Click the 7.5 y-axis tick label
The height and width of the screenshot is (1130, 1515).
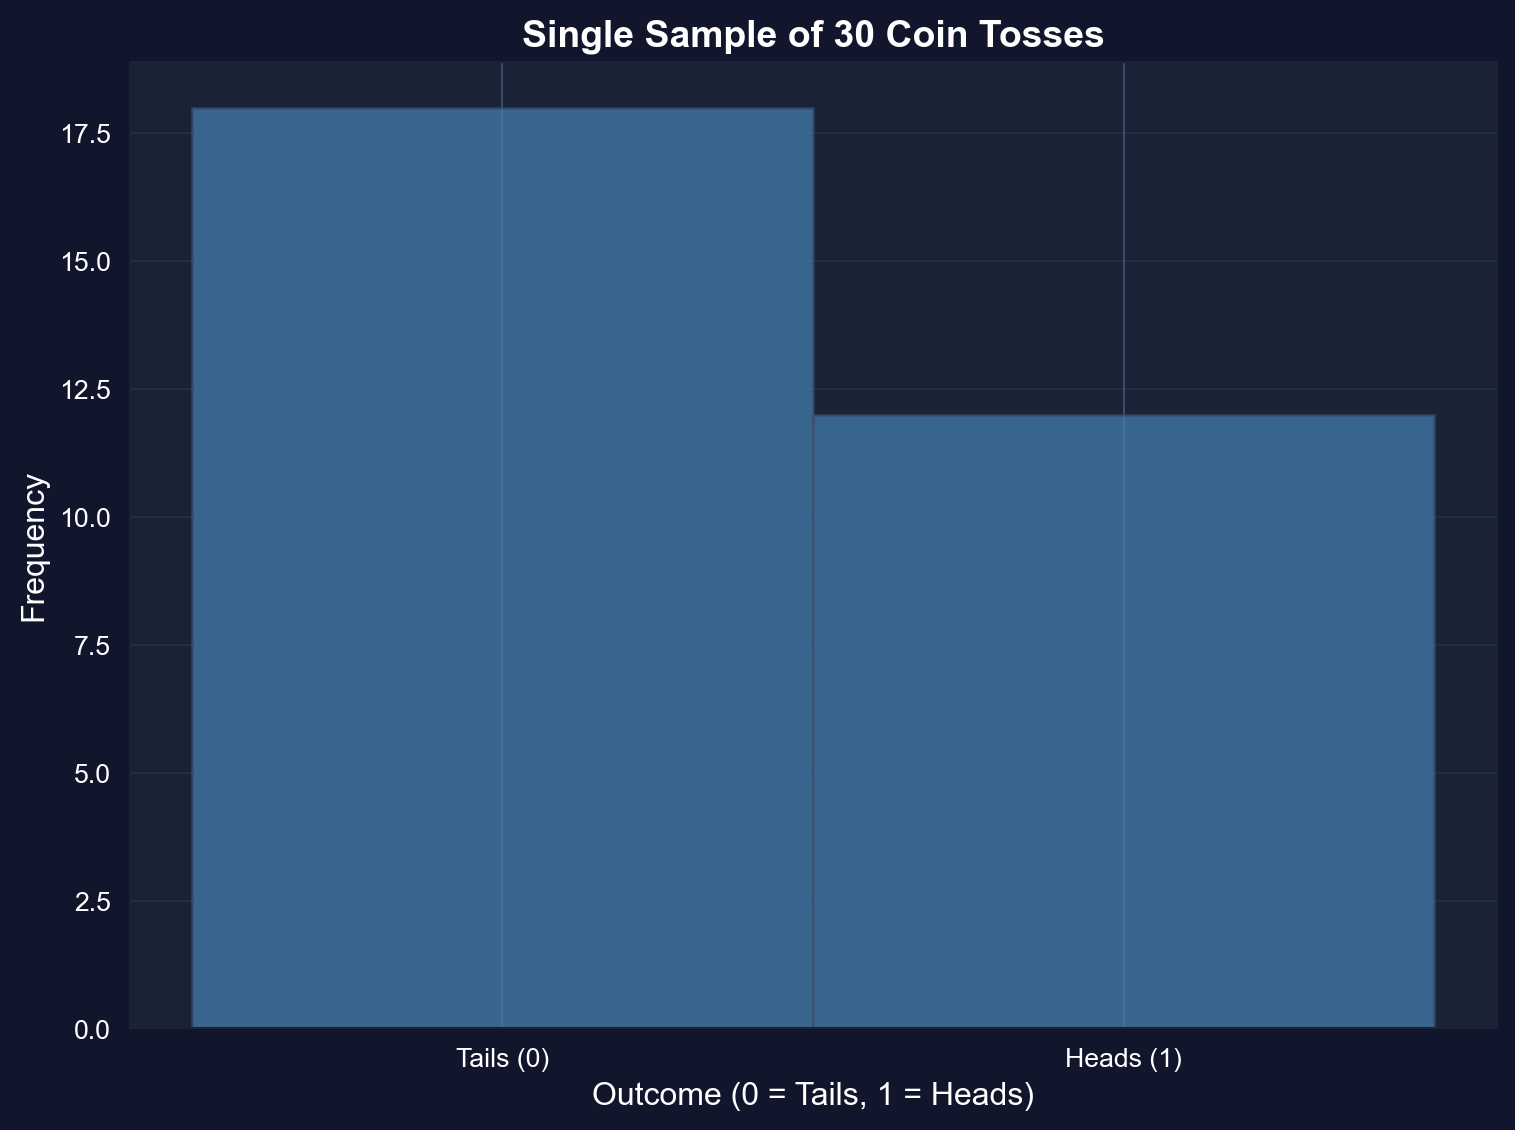click(94, 646)
